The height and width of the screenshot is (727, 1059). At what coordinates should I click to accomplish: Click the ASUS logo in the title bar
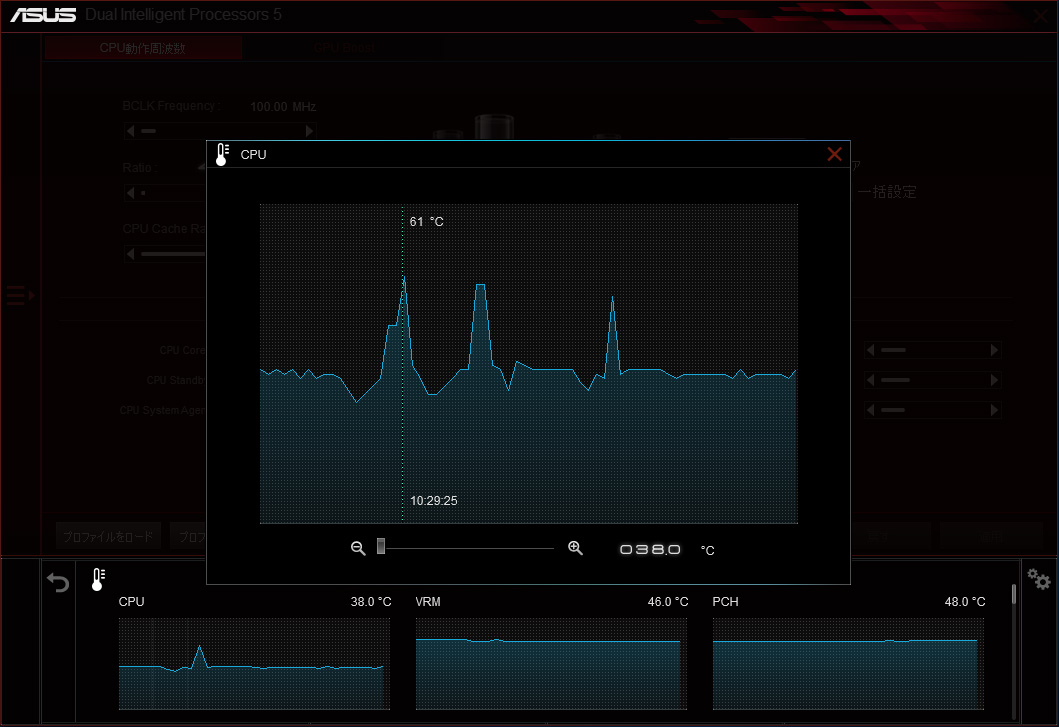(44, 16)
